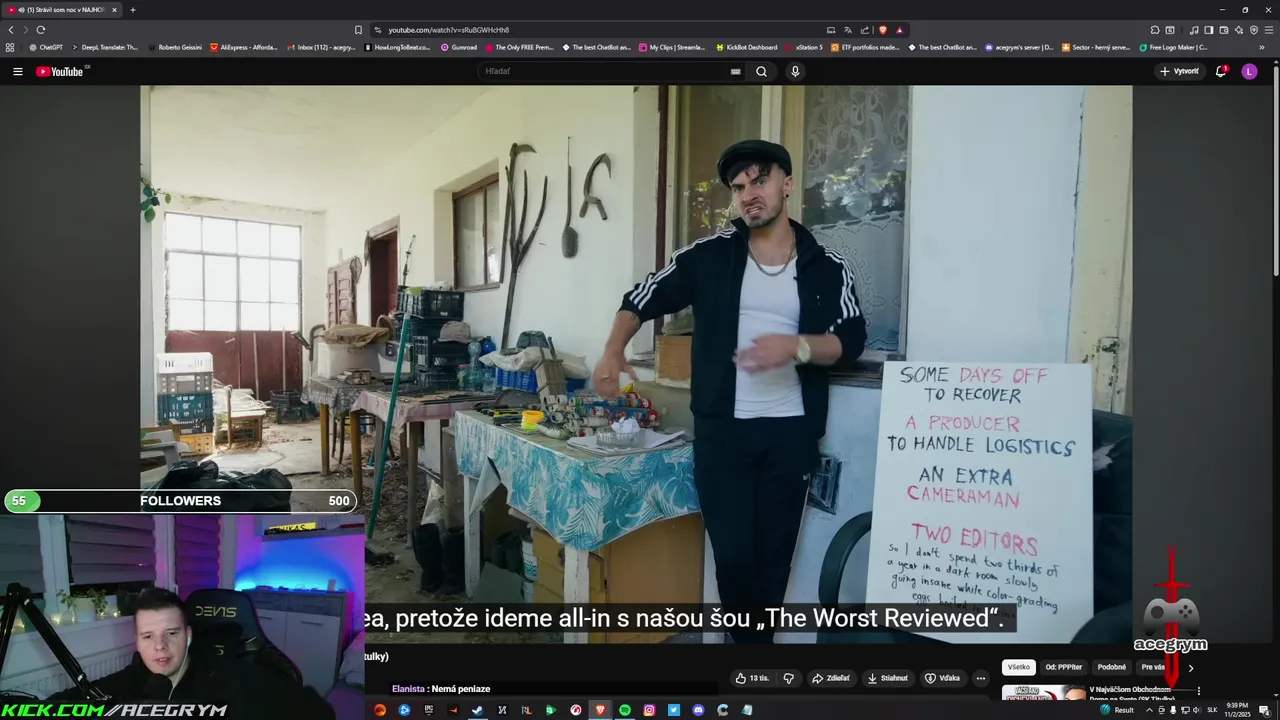The width and height of the screenshot is (1280, 720).
Task: Click the Vďaka thanks button
Action: click(x=942, y=678)
